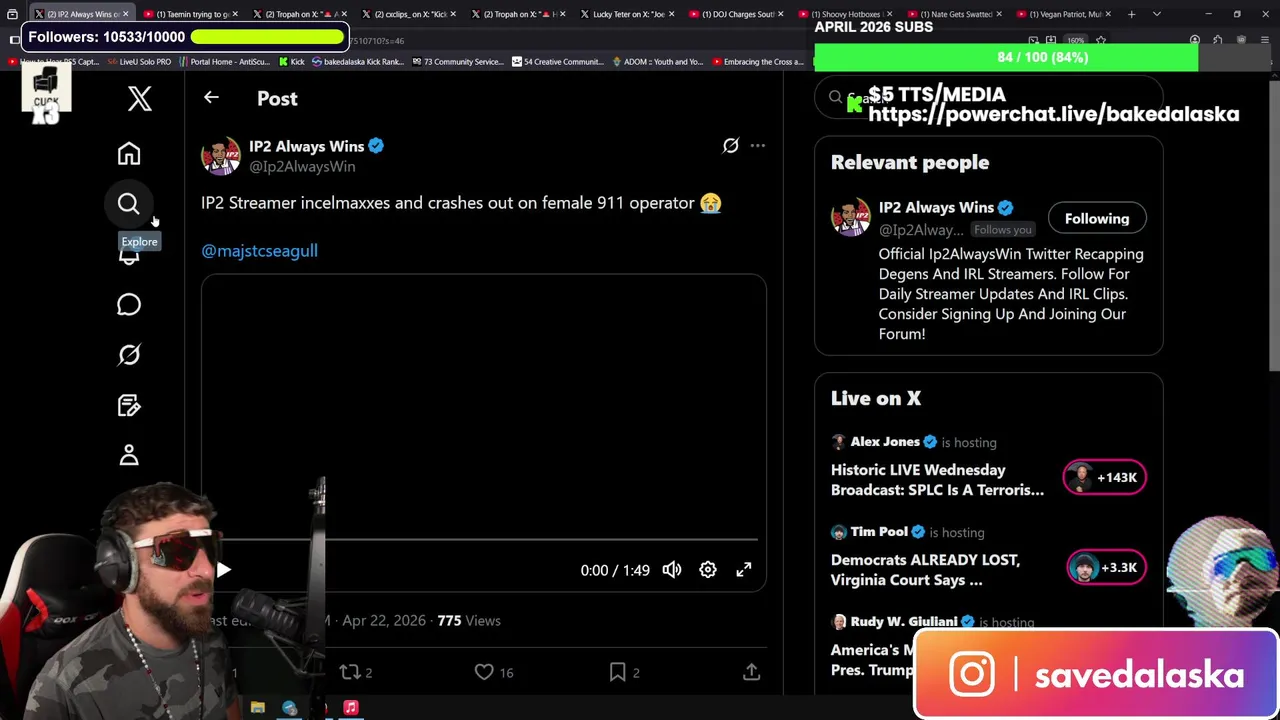Open the music app in taskbar

pyautogui.click(x=351, y=708)
